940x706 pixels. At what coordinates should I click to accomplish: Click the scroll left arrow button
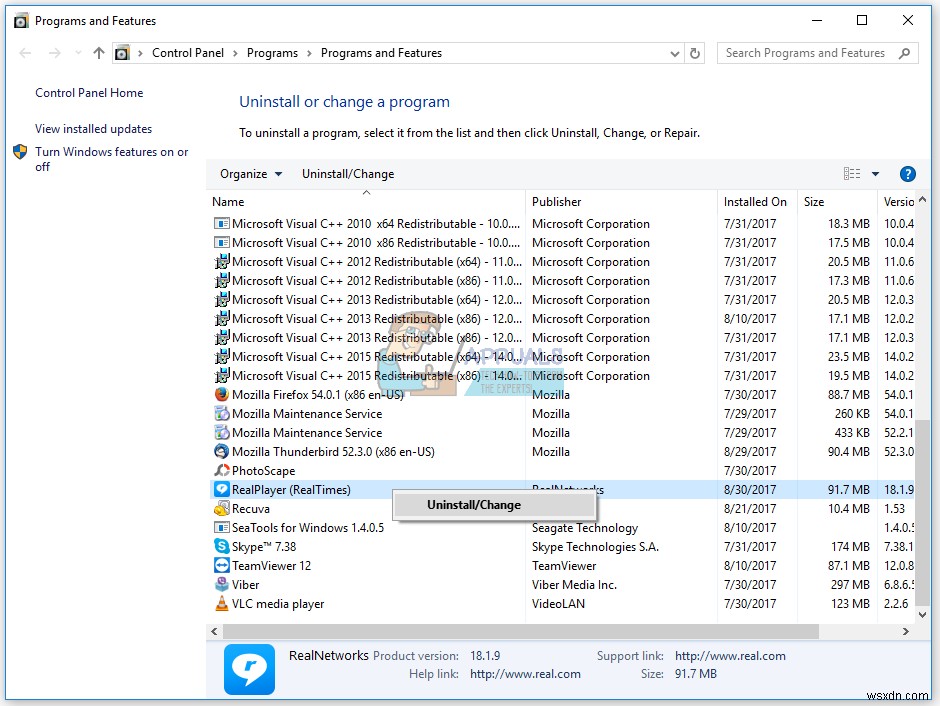click(215, 631)
